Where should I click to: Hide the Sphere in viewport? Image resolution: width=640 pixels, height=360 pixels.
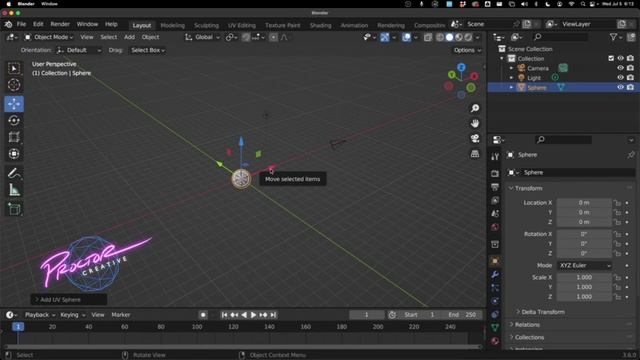pos(620,87)
